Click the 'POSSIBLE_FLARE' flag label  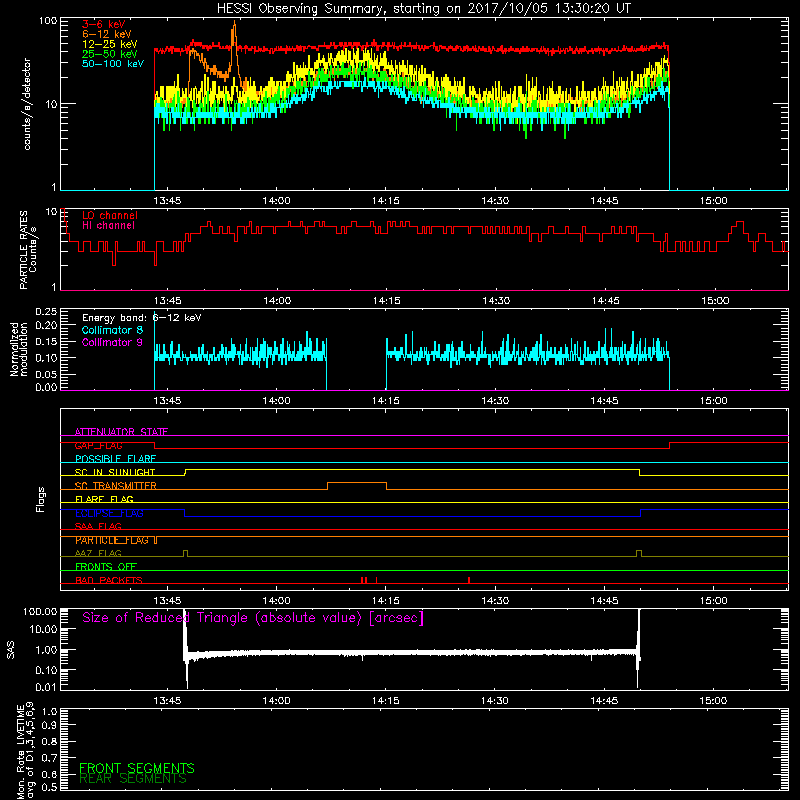coord(115,459)
